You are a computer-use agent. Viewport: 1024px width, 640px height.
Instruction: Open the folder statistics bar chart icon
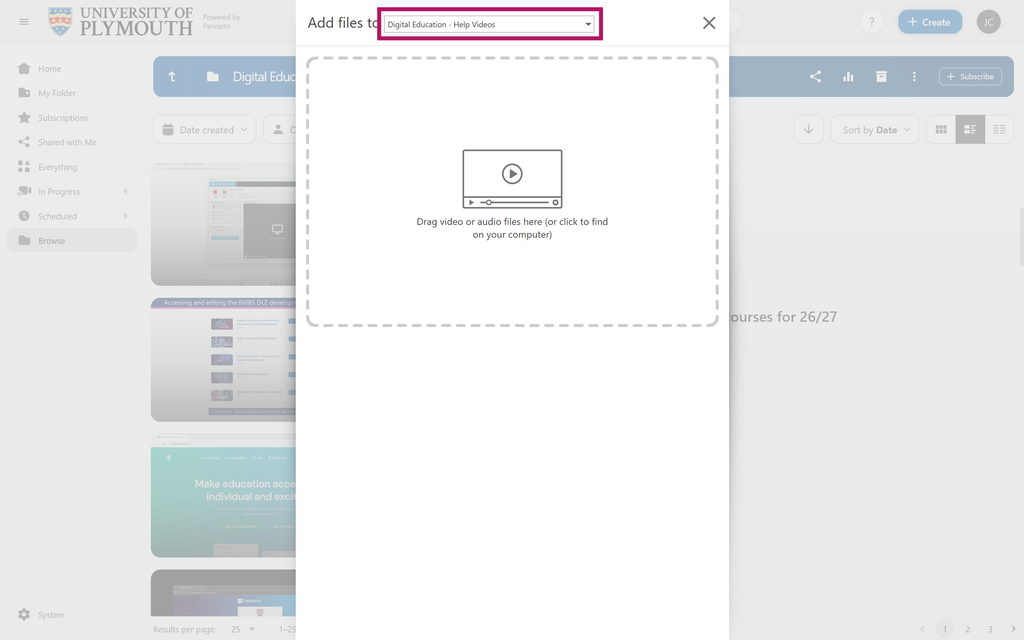(x=848, y=76)
